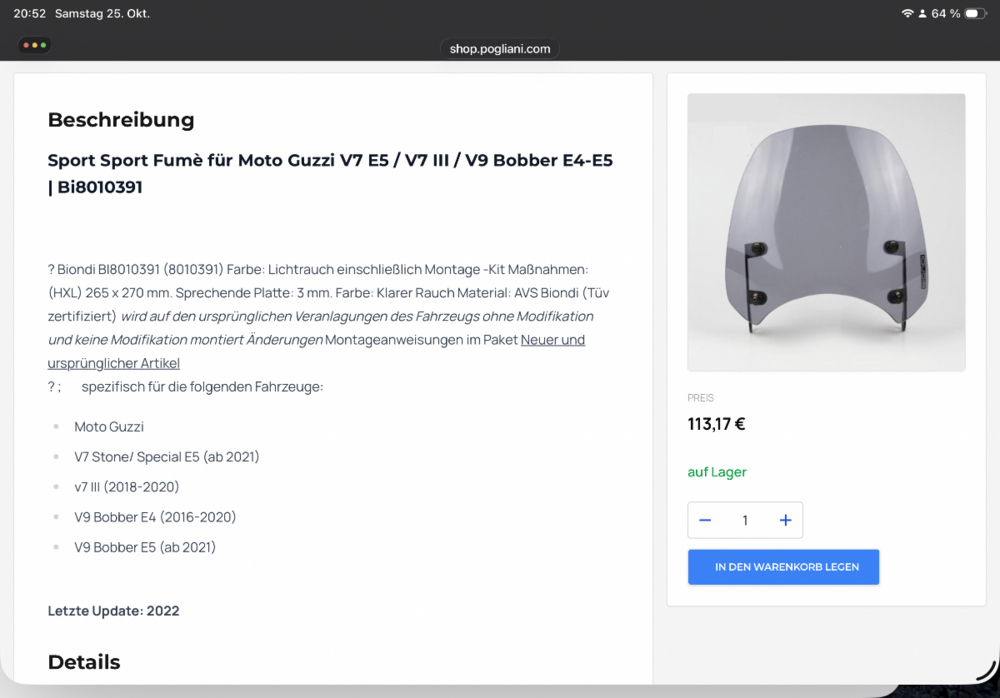Click V9 Bobber E5 (ab 2021) entry
1000x698 pixels.
tap(145, 547)
